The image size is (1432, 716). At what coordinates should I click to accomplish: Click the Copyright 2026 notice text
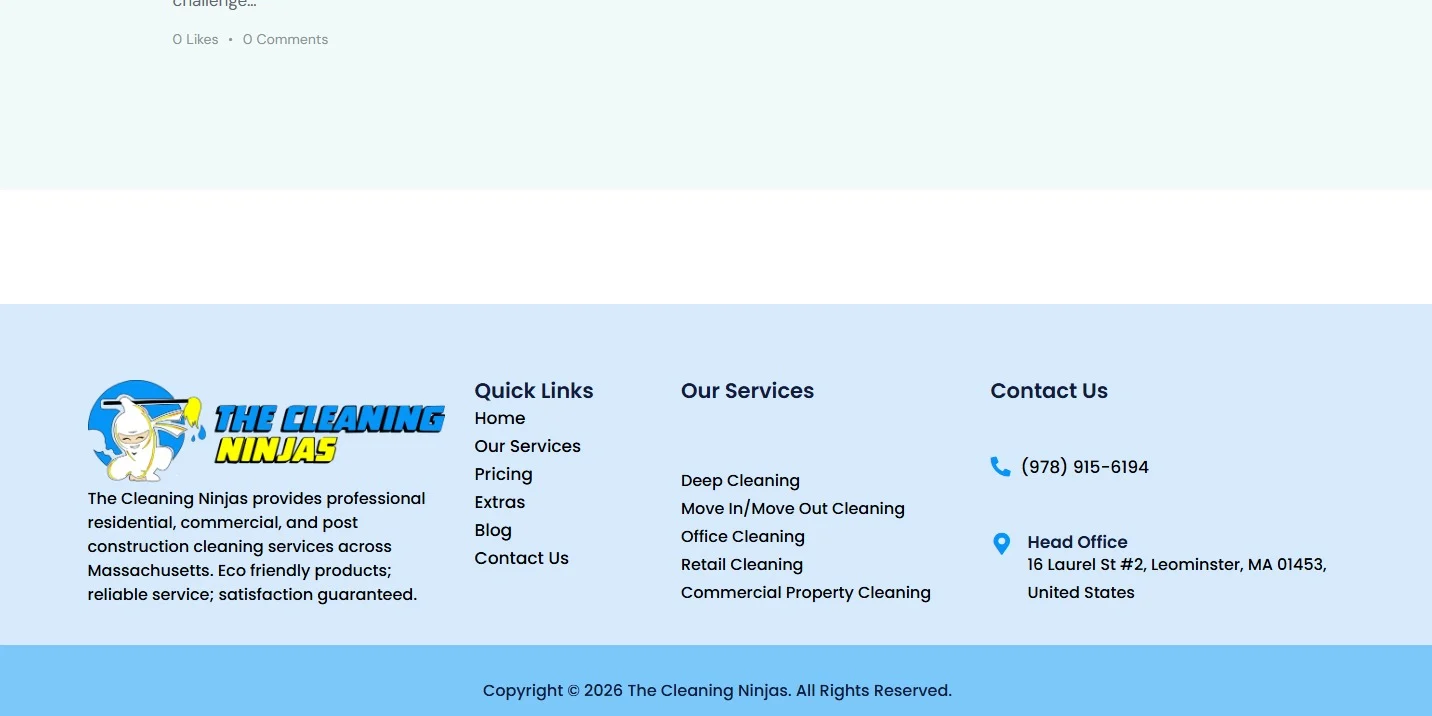[717, 690]
